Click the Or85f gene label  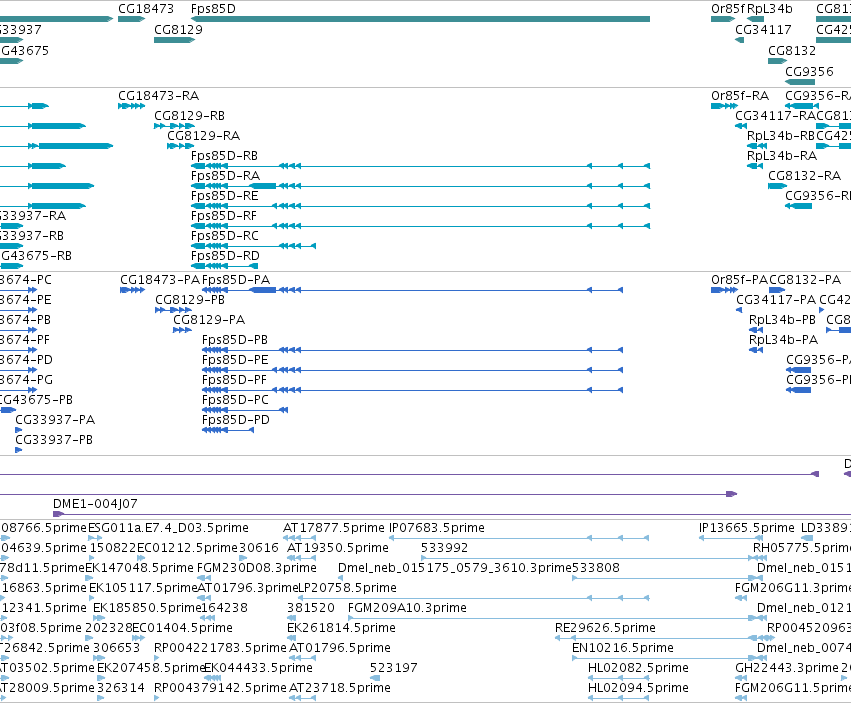[728, 9]
